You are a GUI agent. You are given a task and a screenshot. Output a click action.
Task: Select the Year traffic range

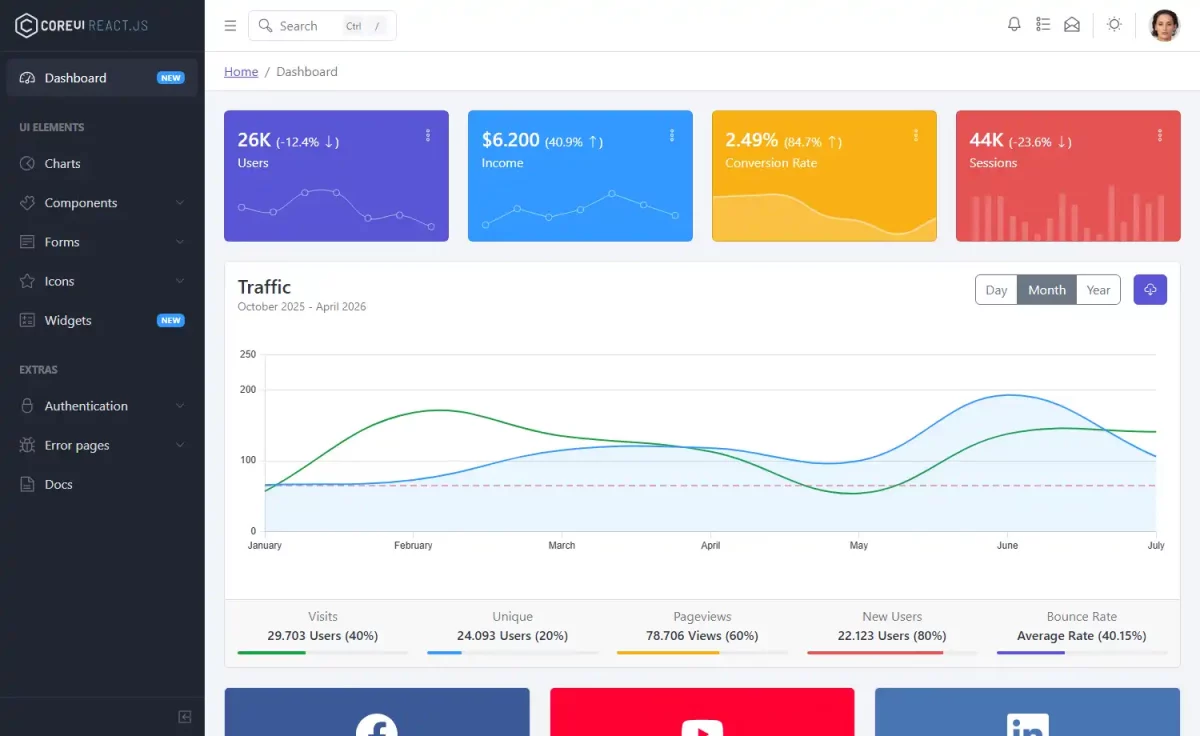pos(1099,290)
